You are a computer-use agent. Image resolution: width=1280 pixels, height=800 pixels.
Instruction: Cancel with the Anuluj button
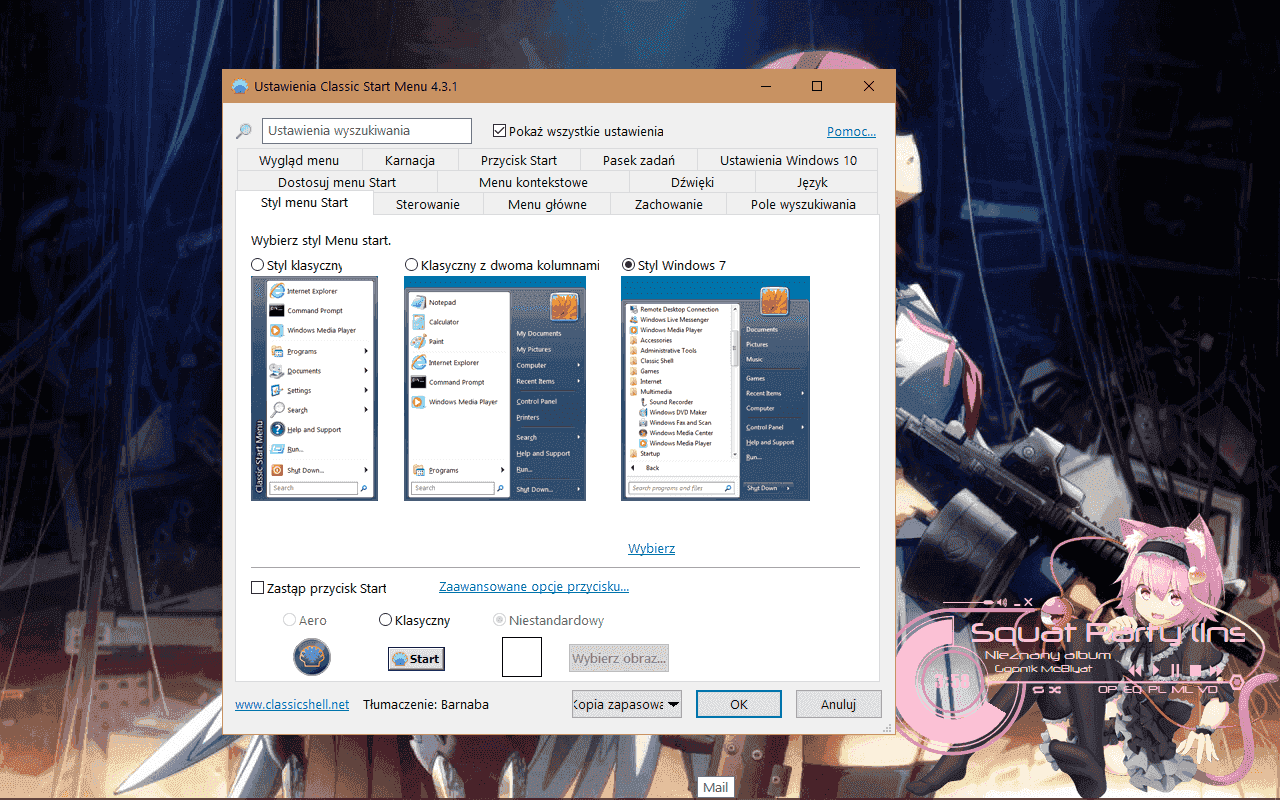click(x=838, y=704)
